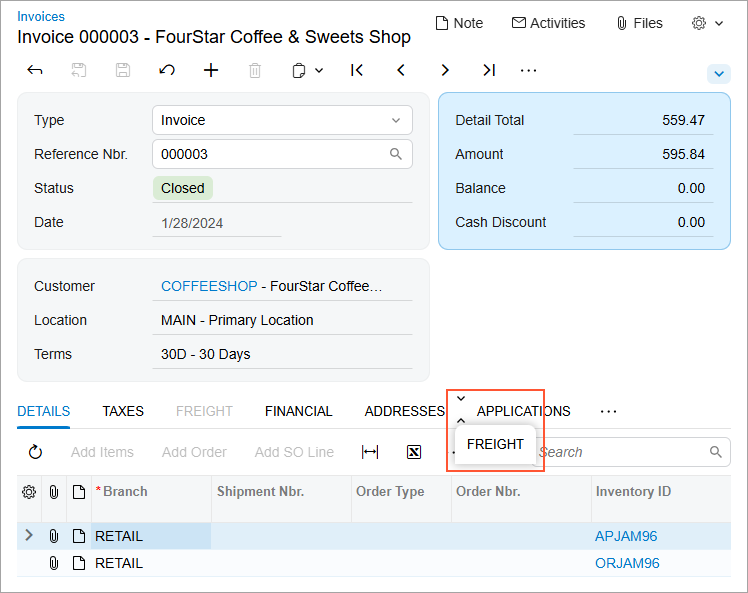Open the Type dropdown set to Invoice

(x=281, y=120)
